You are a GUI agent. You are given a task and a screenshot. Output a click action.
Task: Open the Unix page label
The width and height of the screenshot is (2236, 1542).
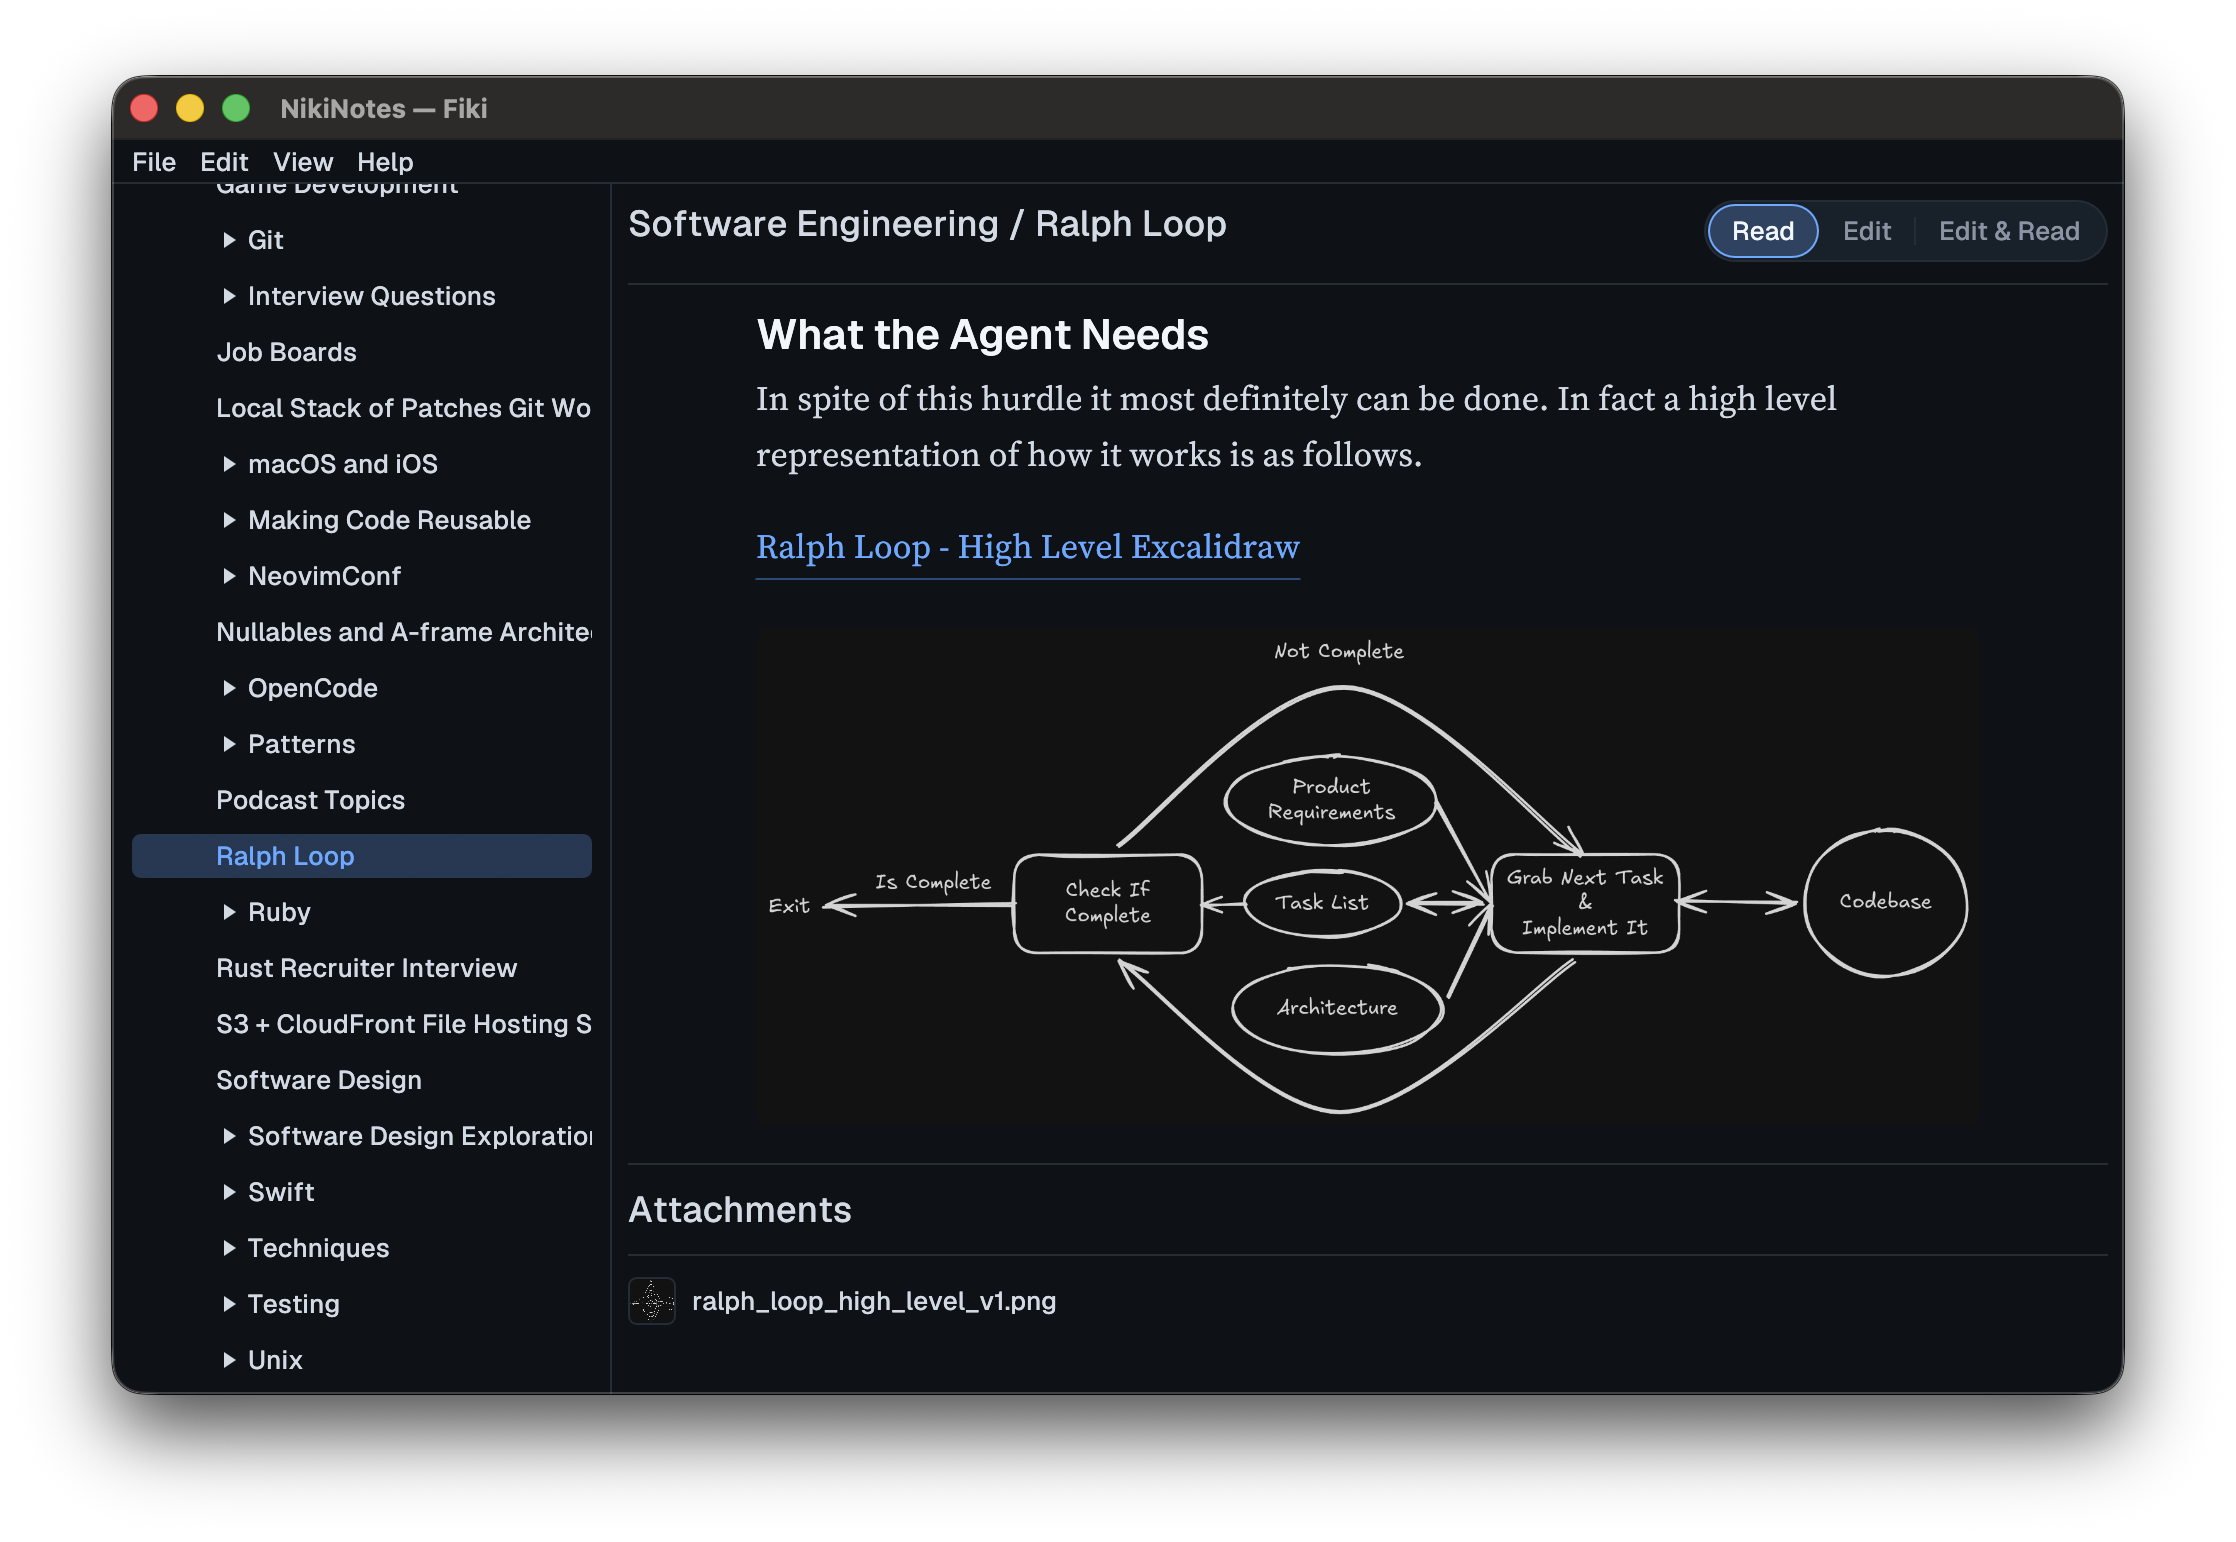(x=275, y=1360)
